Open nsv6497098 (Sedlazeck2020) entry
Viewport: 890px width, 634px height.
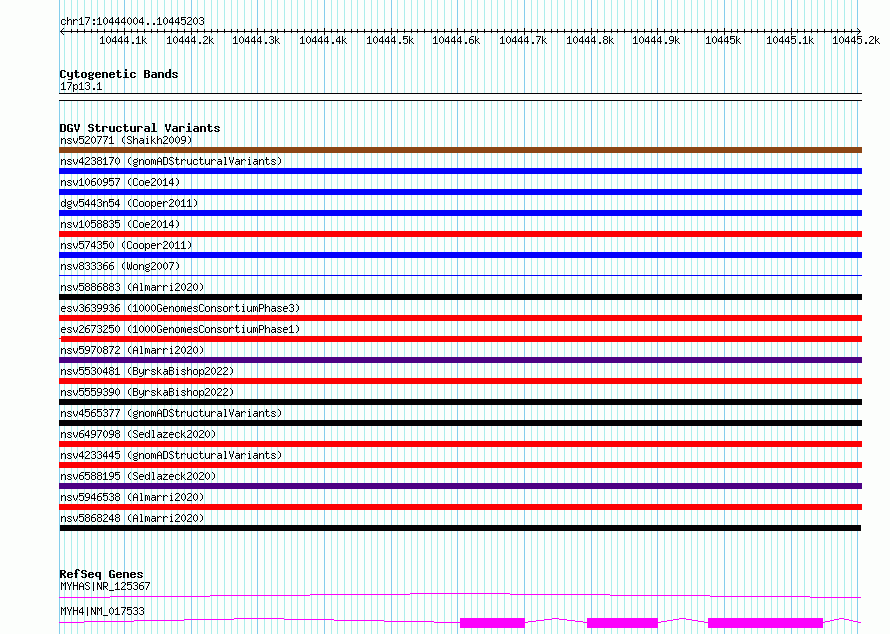click(x=138, y=434)
